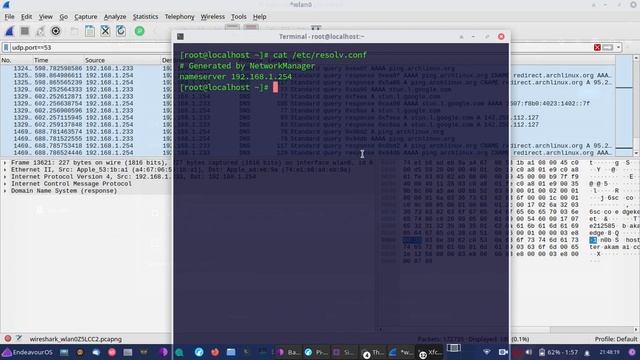Click the battery 62% indicator
This screenshot has height=360, width=640.
tap(557, 352)
